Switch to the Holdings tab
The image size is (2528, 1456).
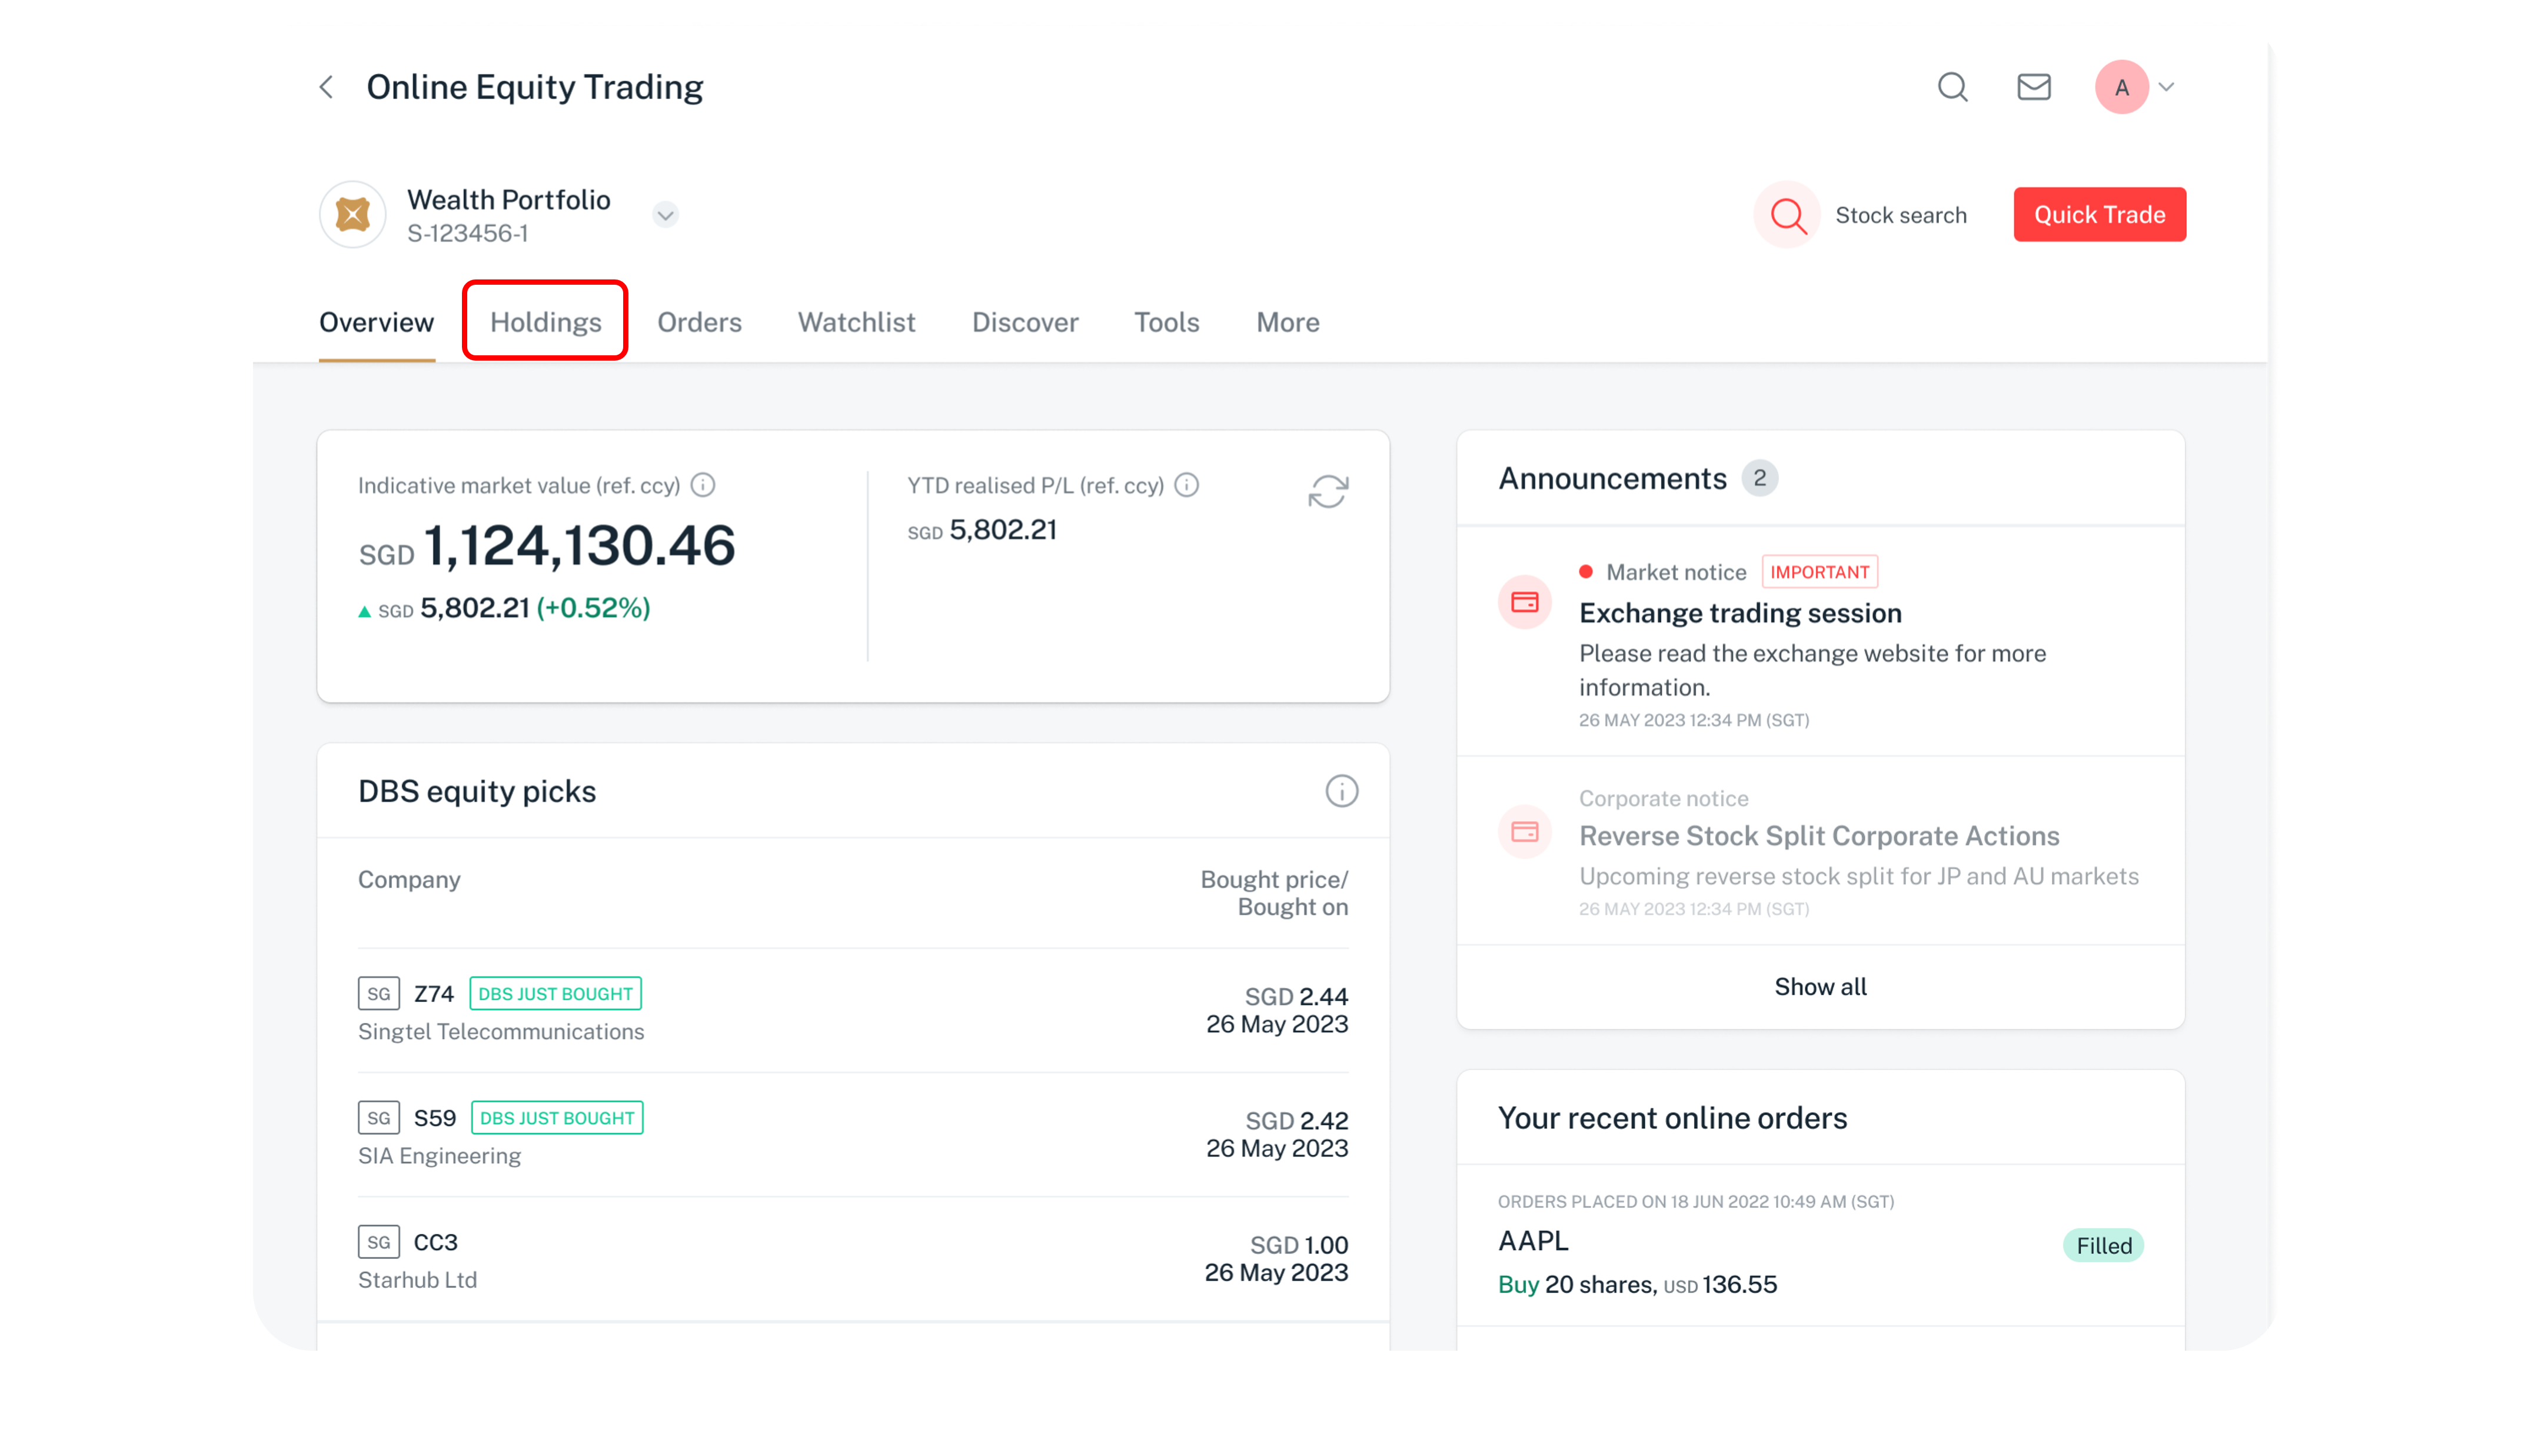(545, 322)
